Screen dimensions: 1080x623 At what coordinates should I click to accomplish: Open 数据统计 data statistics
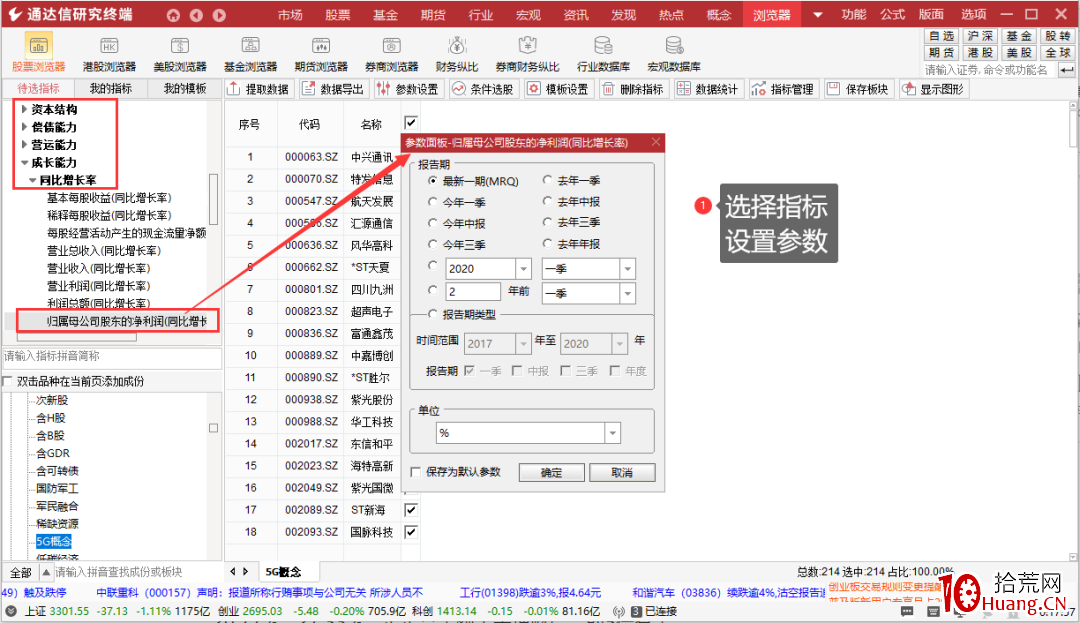point(708,89)
